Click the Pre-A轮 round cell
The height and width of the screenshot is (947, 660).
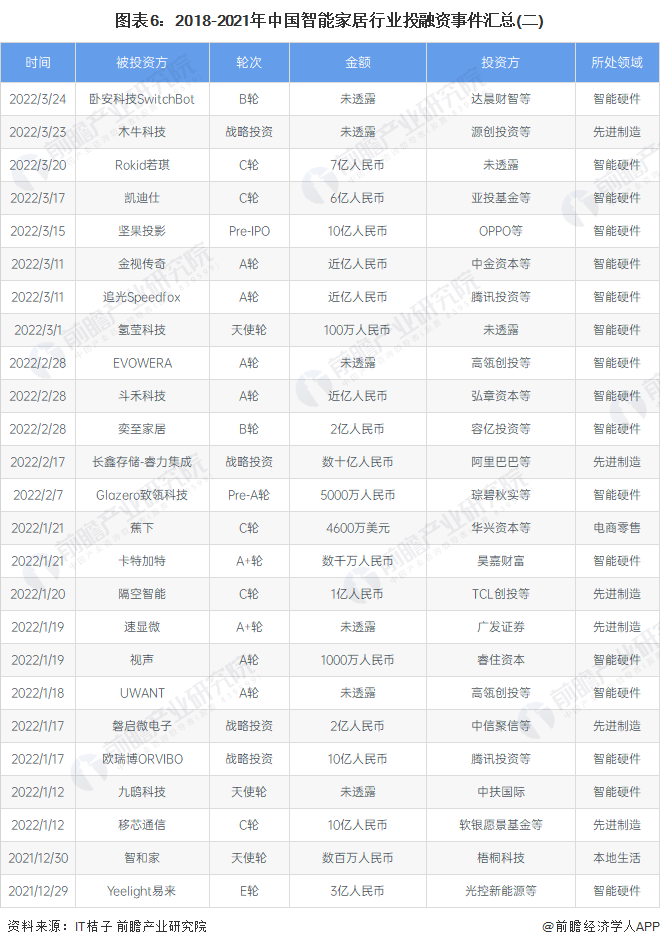[x=249, y=495]
